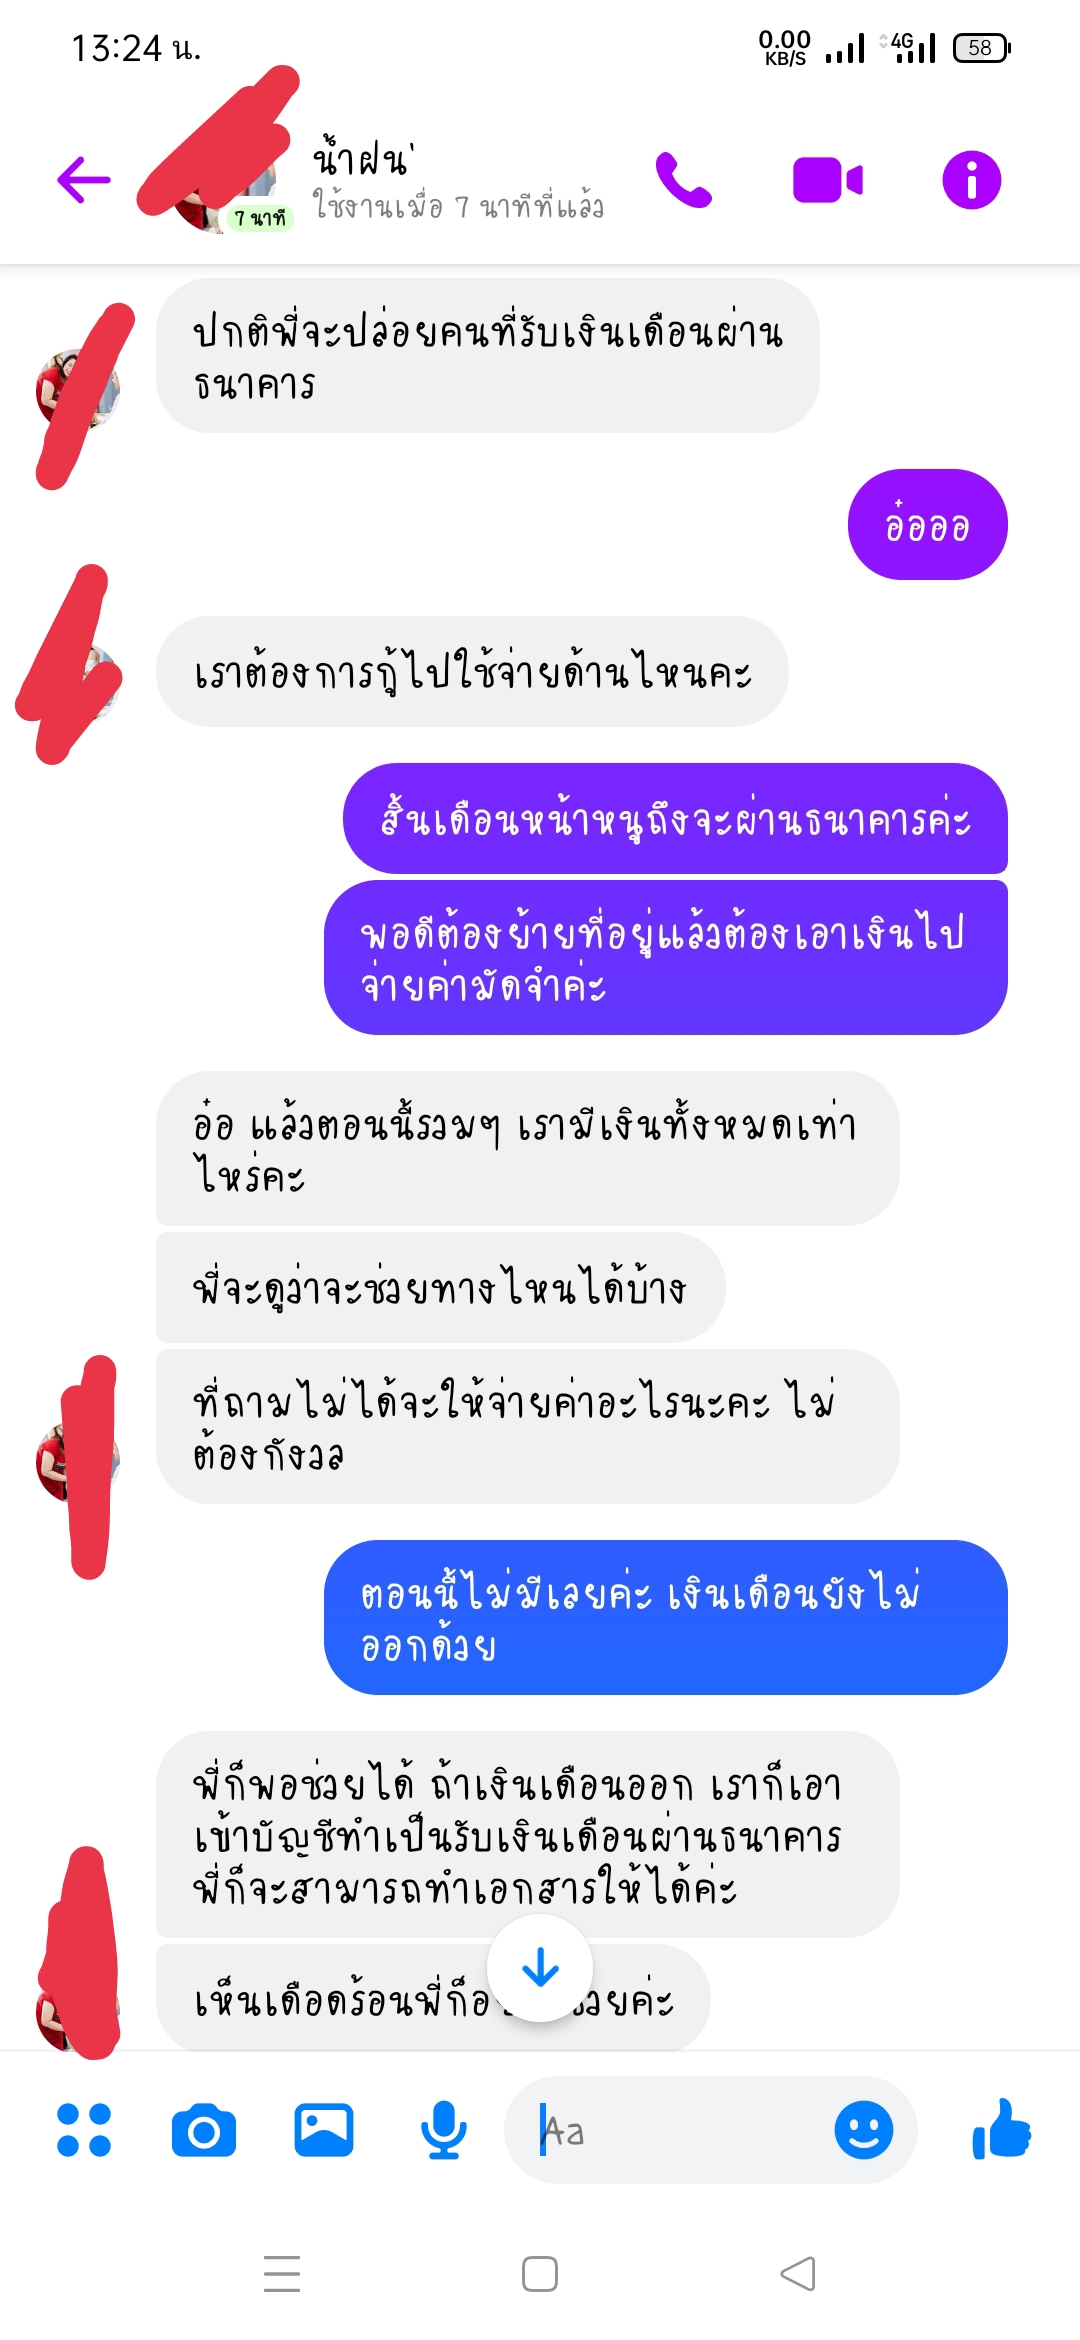Tap the microphone voice message icon
Image resolution: width=1080 pixels, height=2340 pixels.
(444, 2131)
